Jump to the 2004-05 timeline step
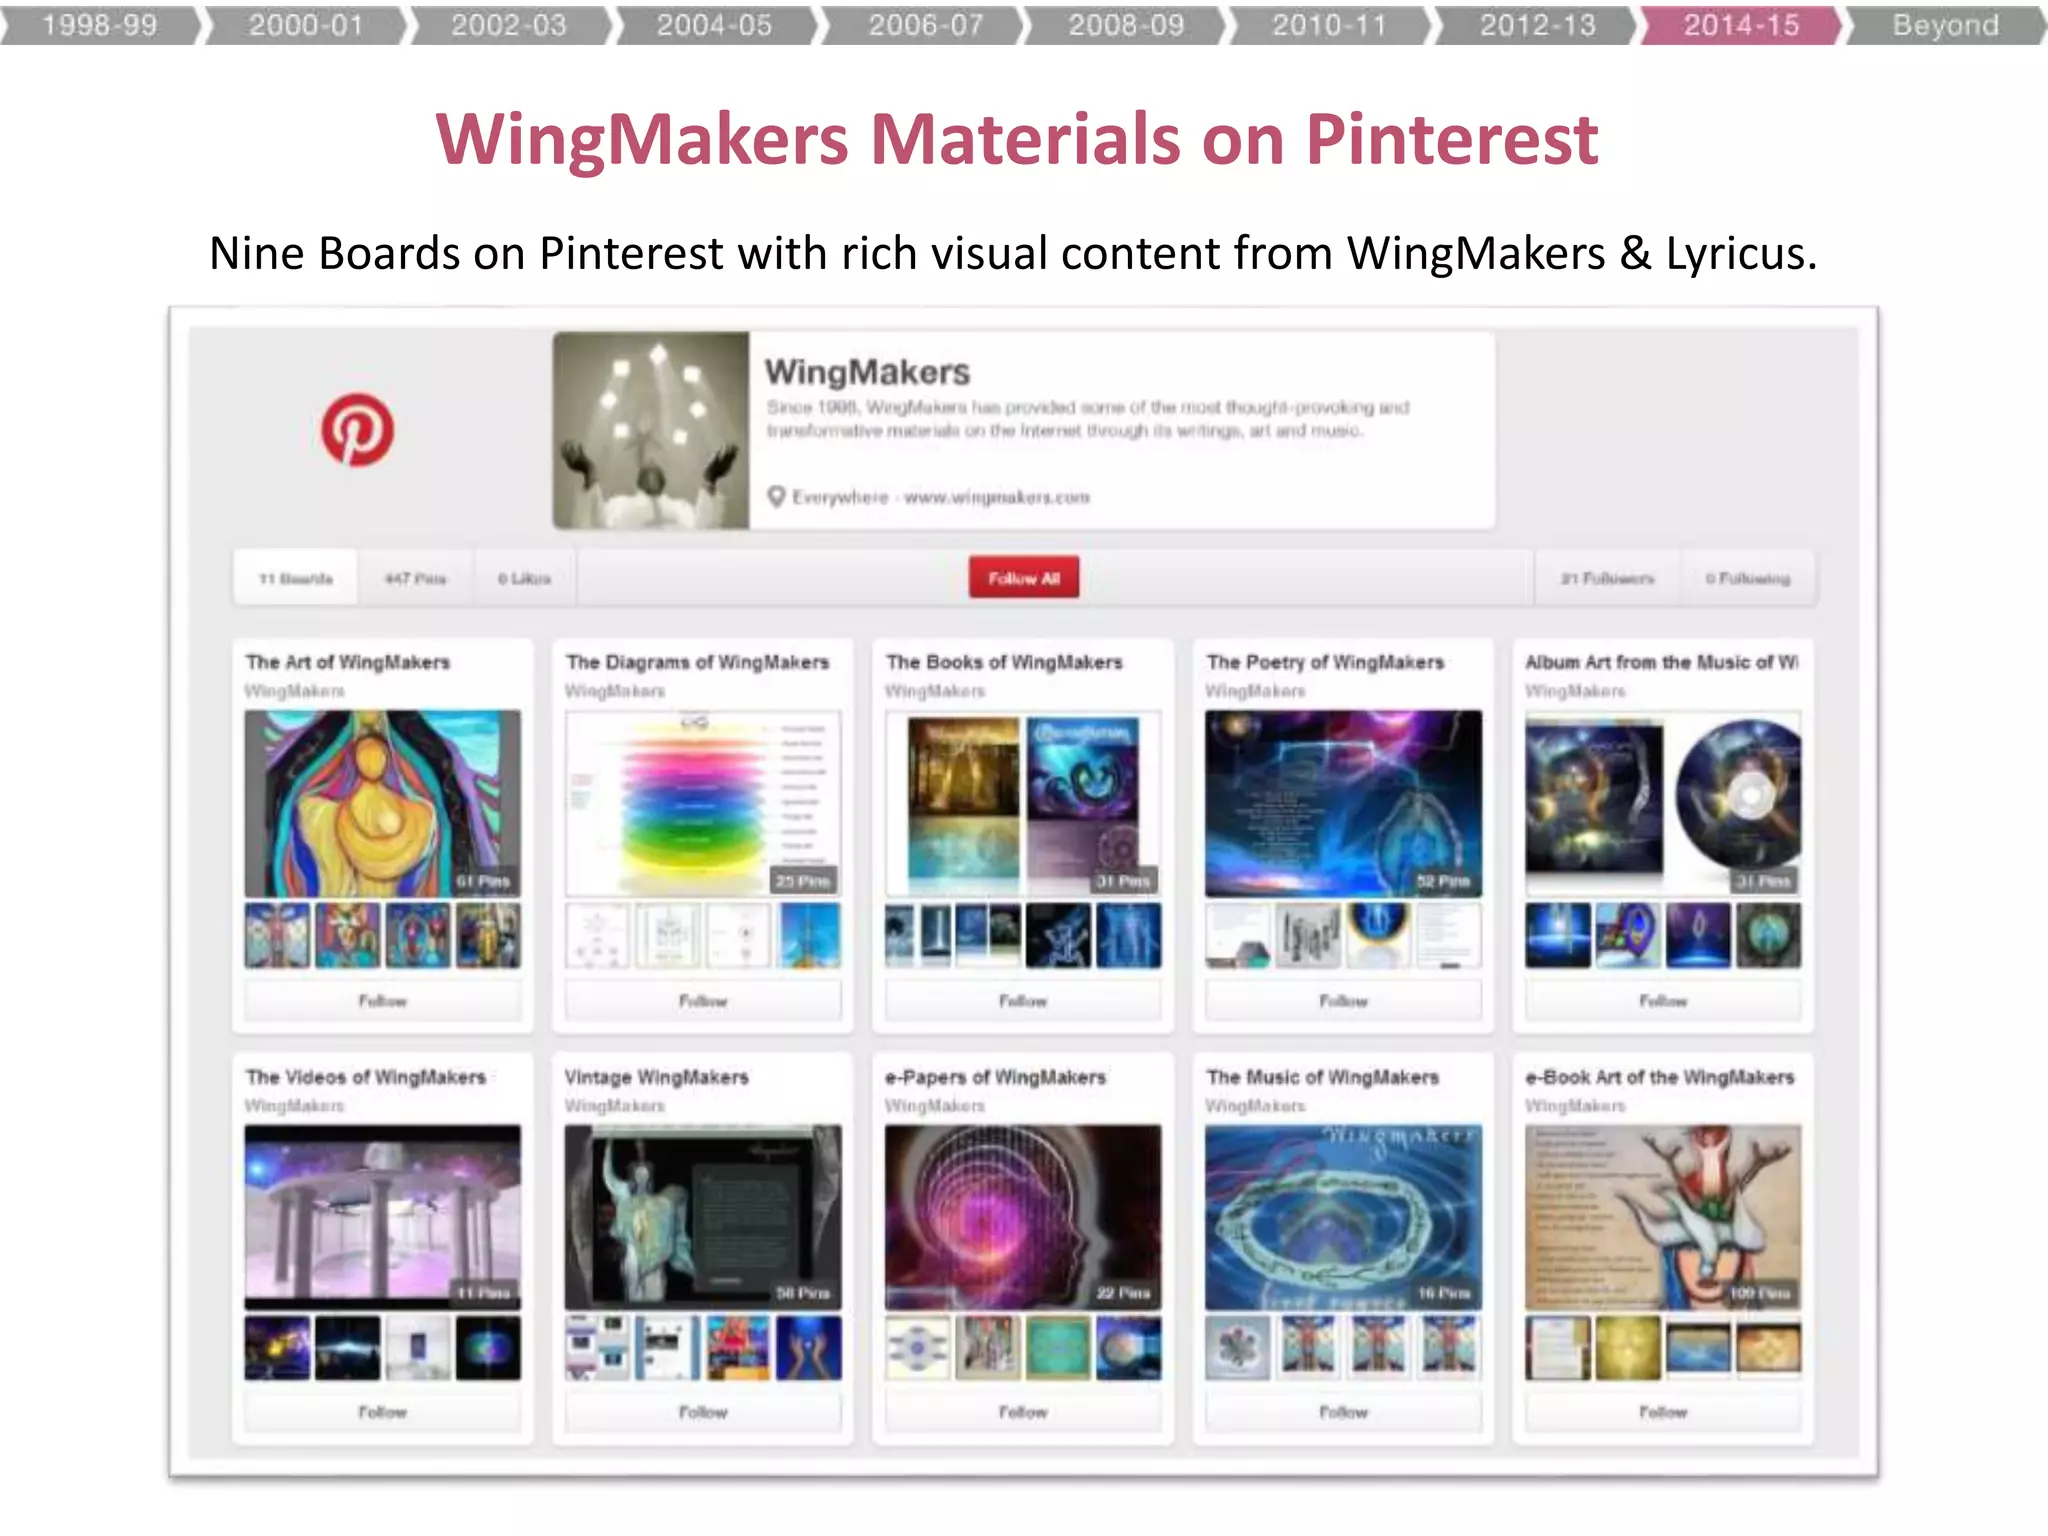This screenshot has height=1536, width=2048. (714, 25)
